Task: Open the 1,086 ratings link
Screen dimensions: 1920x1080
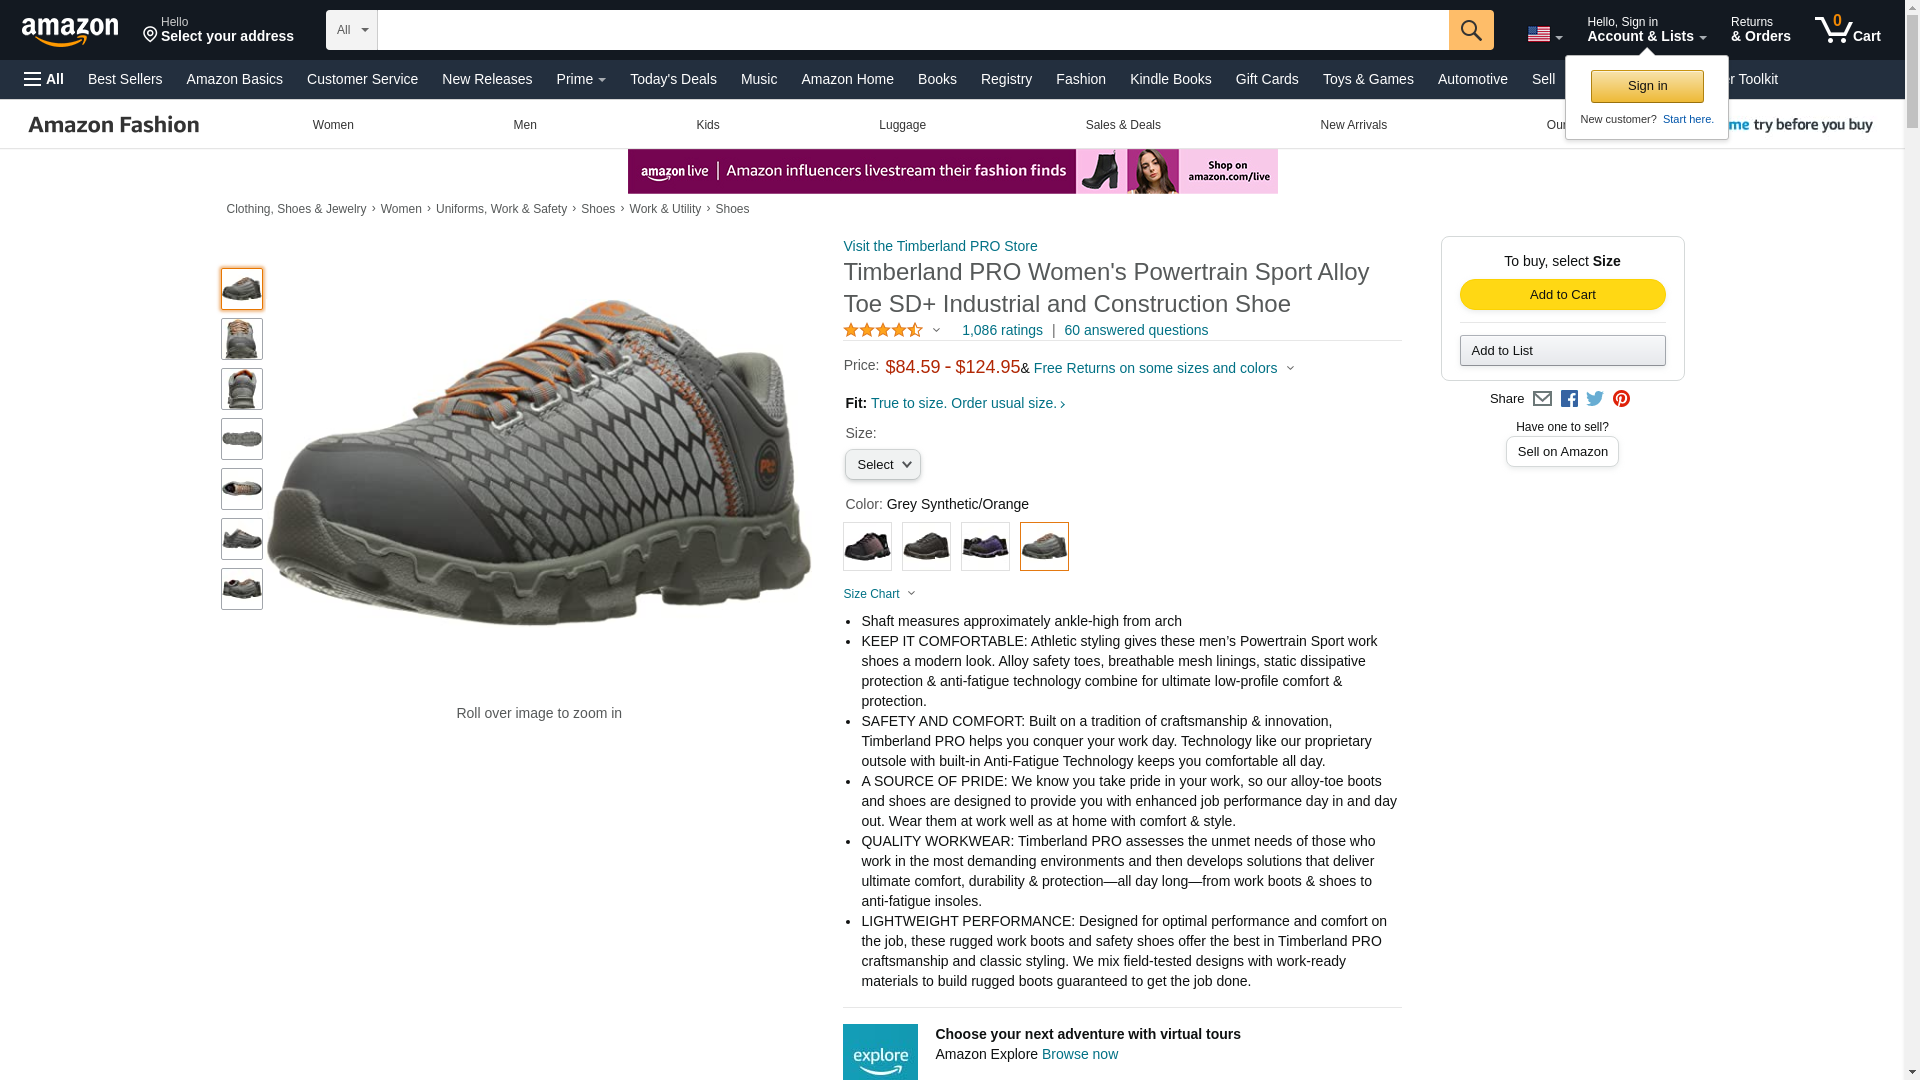Action: point(1002,330)
